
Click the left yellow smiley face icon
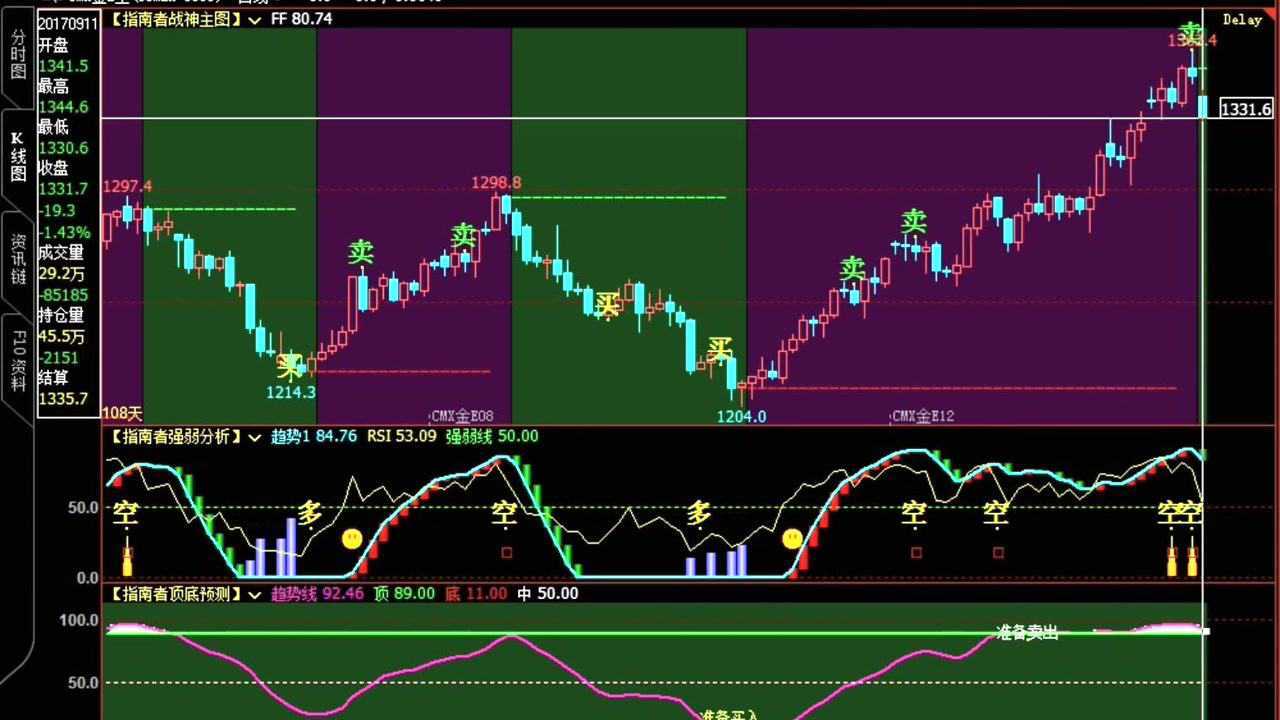point(351,539)
